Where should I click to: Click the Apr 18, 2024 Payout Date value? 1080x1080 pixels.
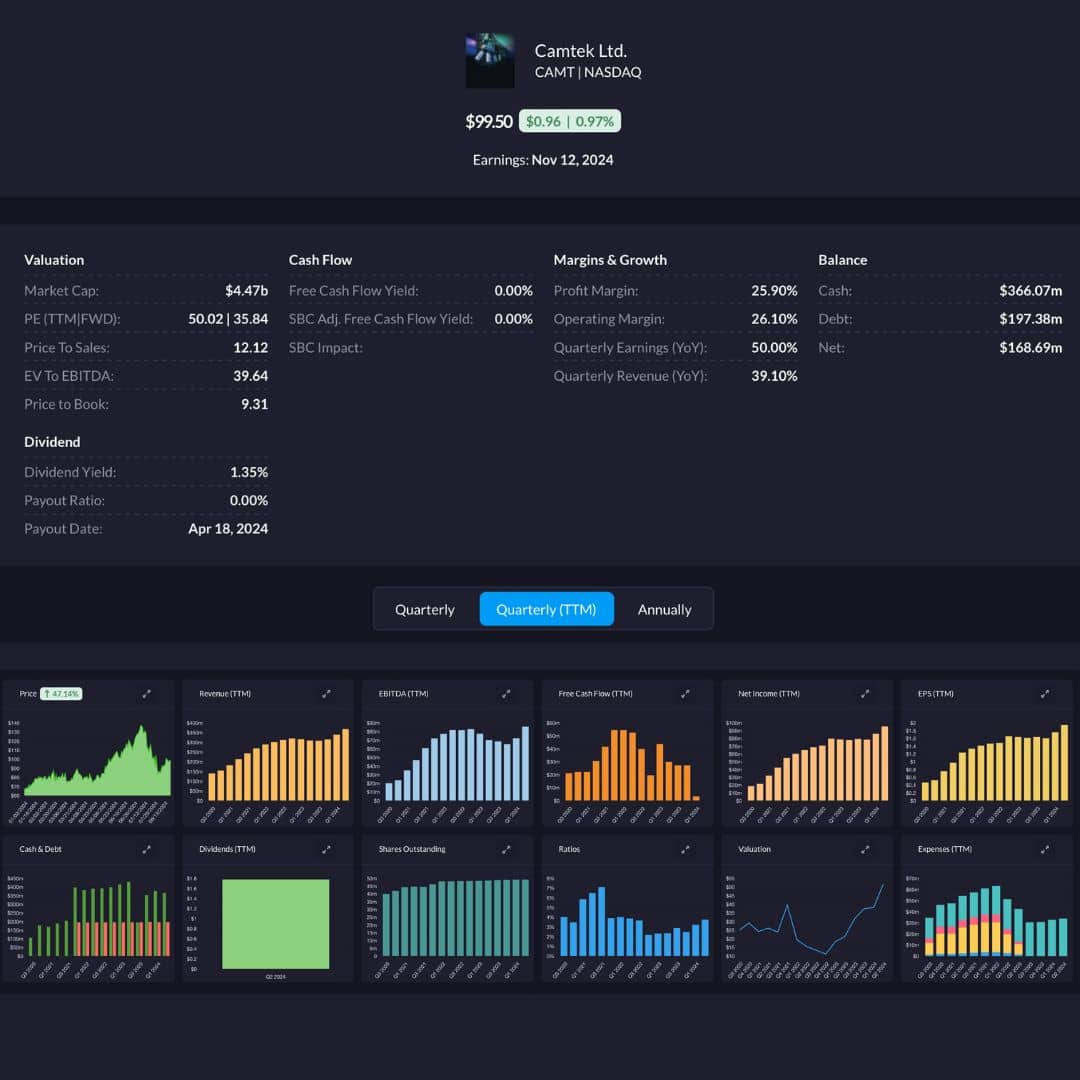[228, 529]
